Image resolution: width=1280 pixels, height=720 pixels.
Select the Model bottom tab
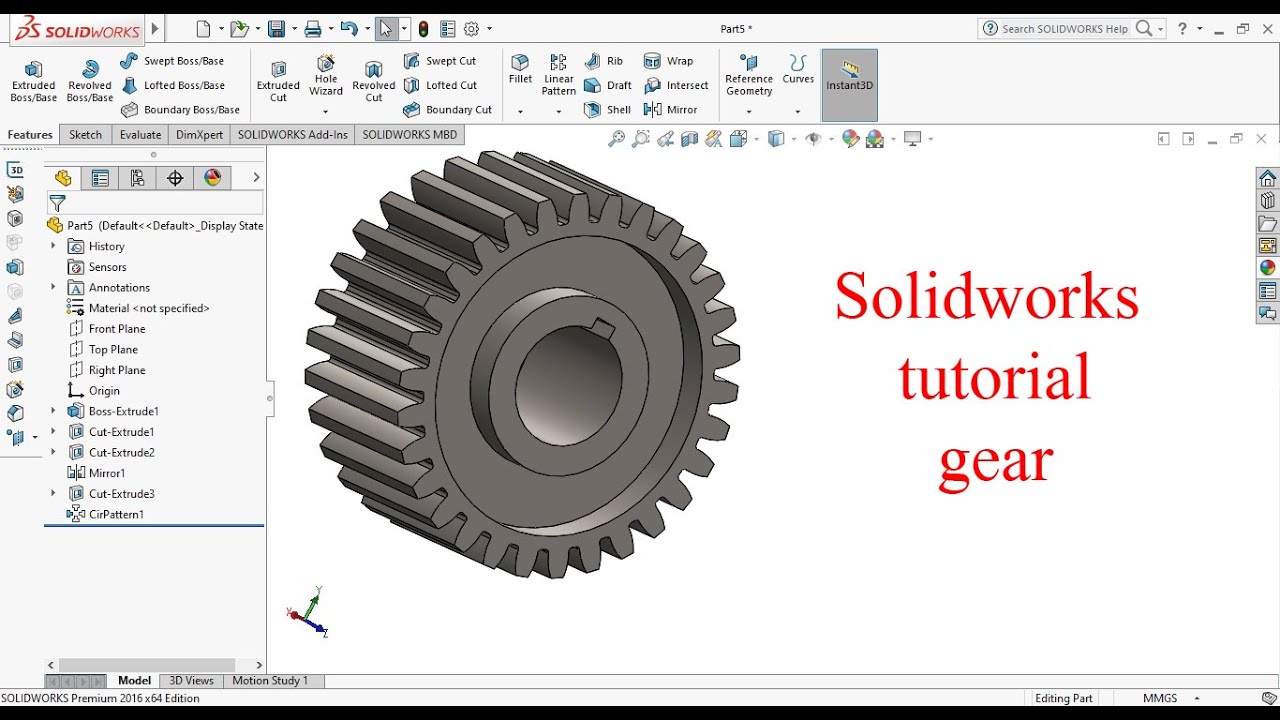[x=134, y=681]
